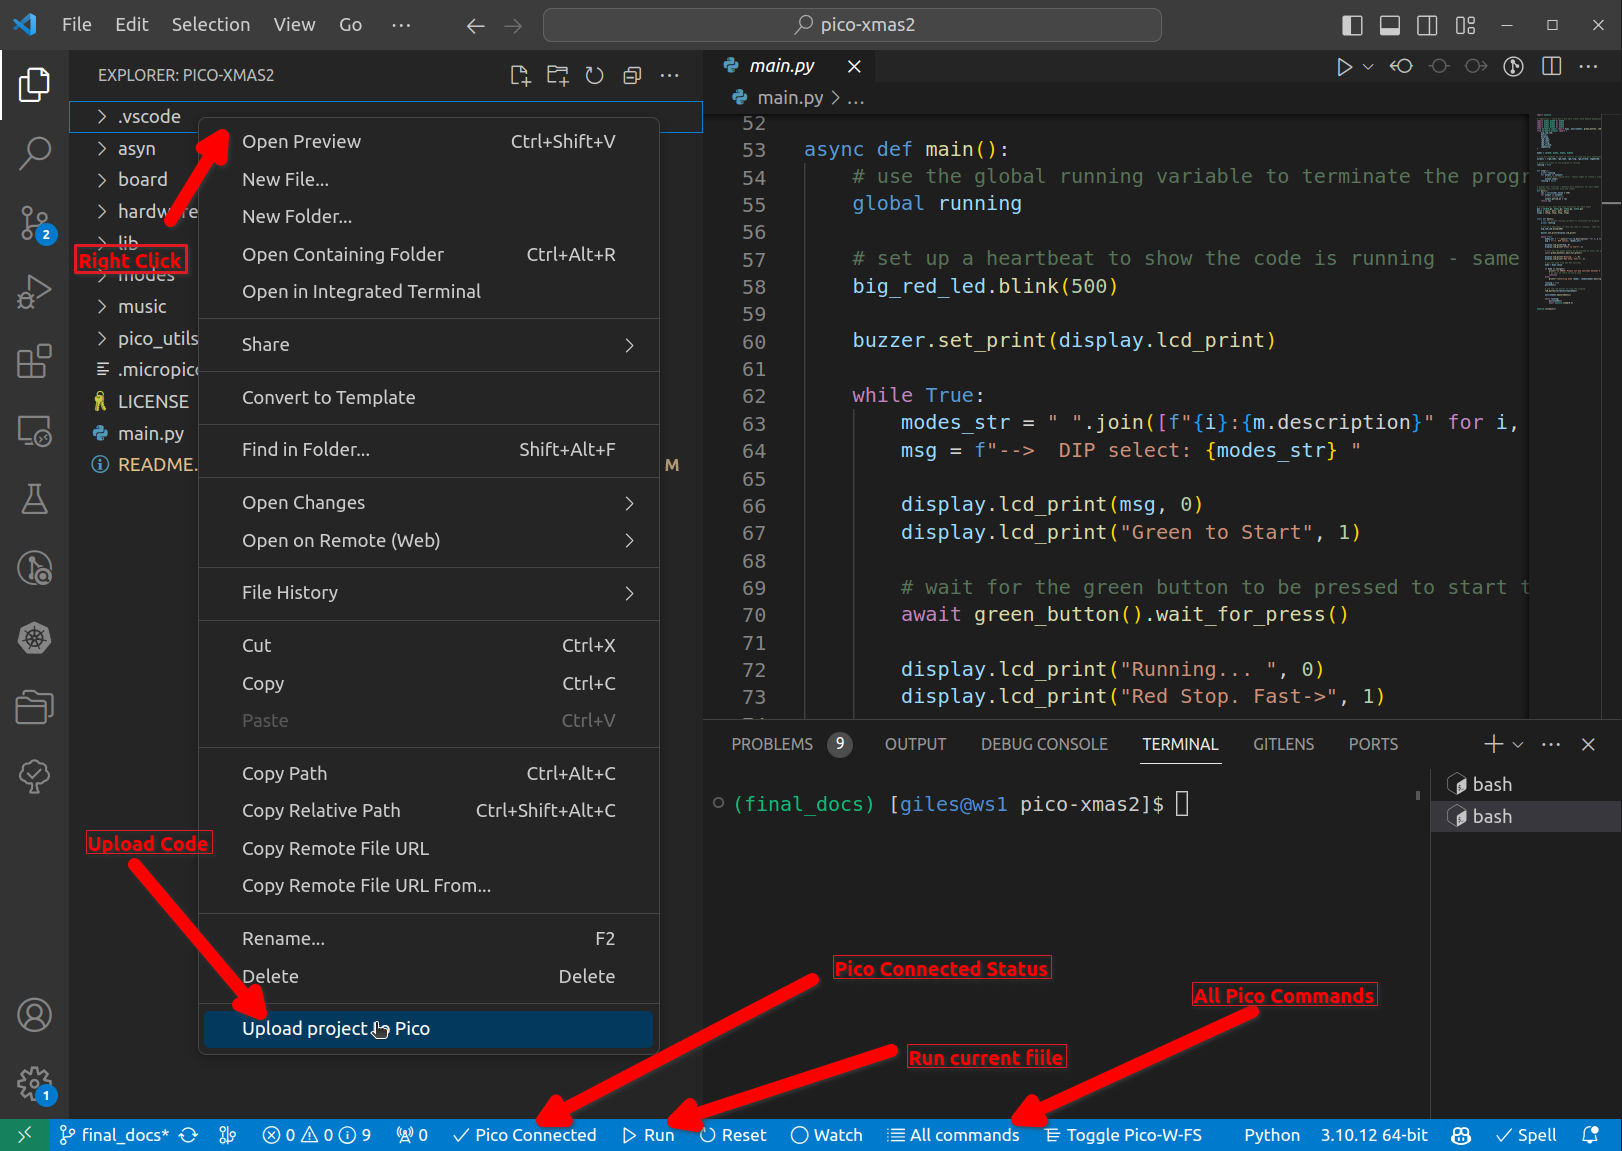Image resolution: width=1622 pixels, height=1151 pixels.
Task: Open the Share submenu
Action: [428, 345]
